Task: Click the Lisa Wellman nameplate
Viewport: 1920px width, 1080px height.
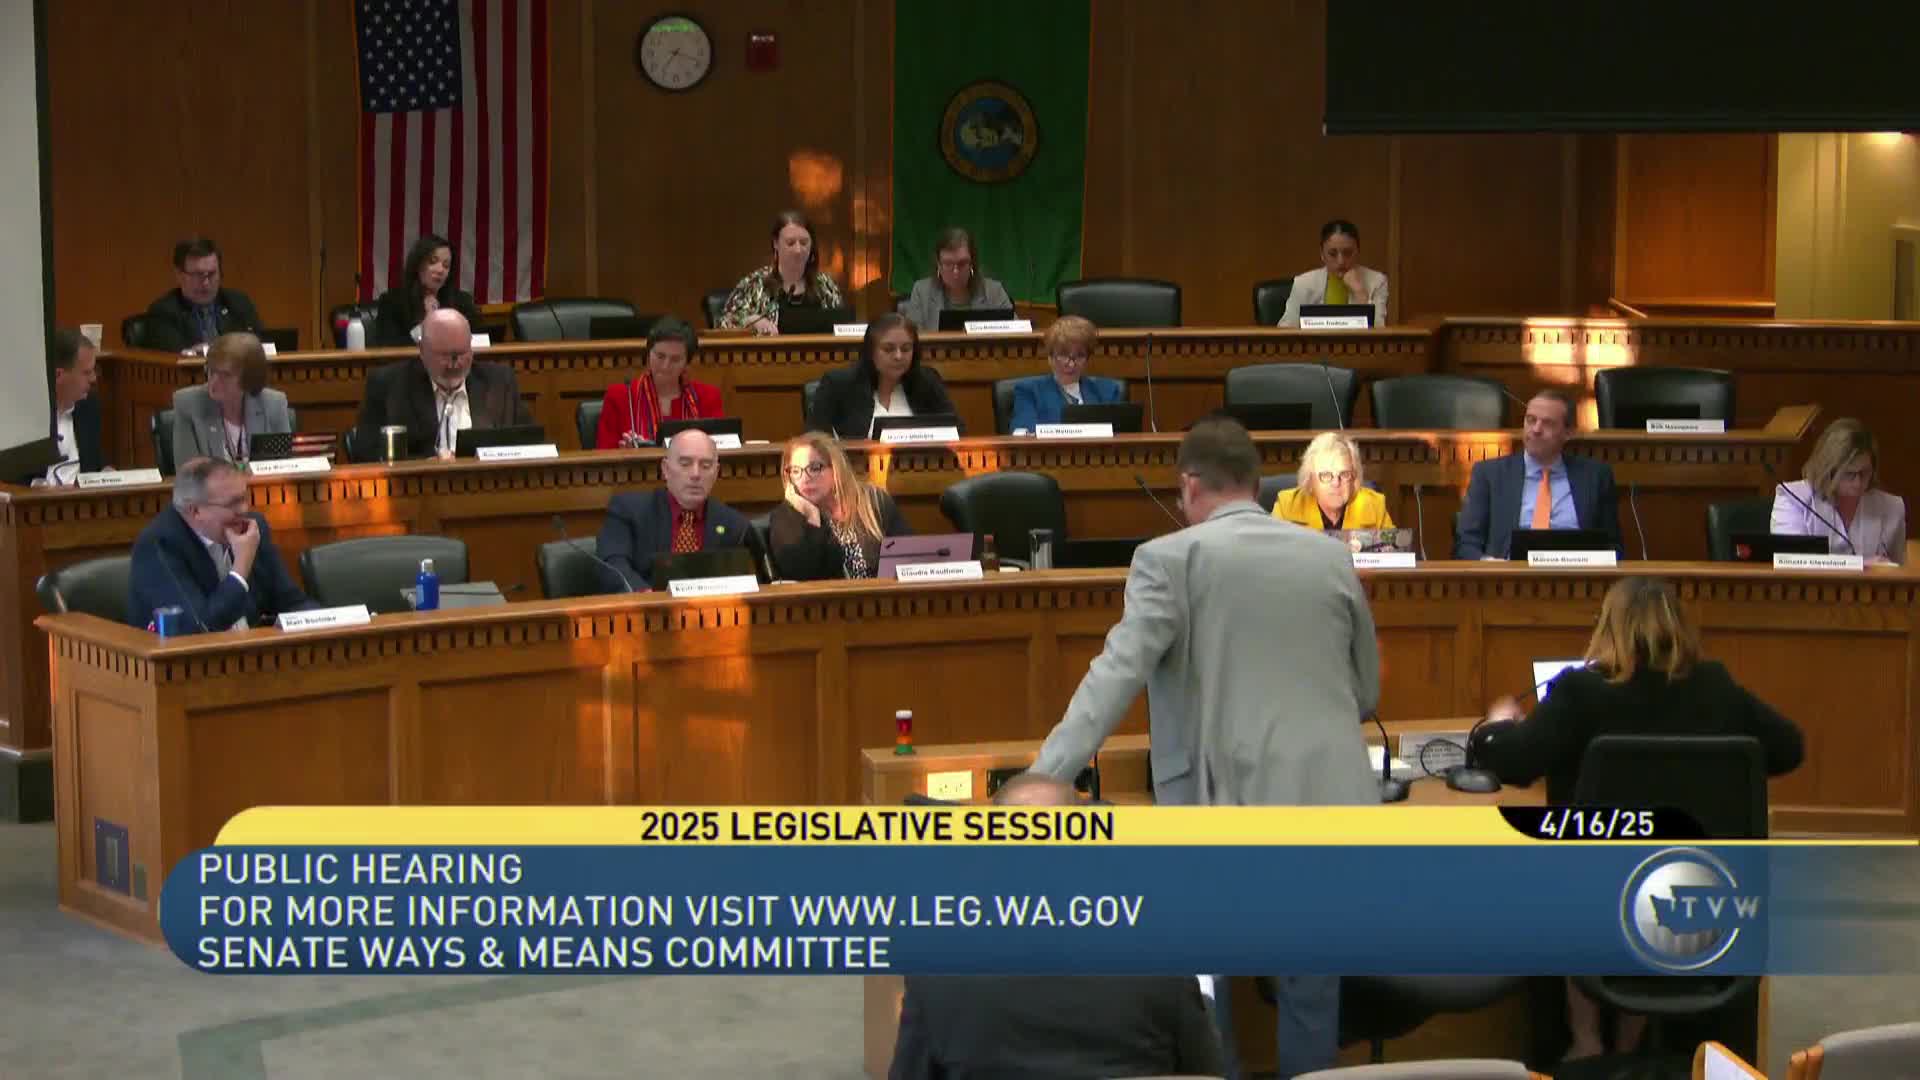Action: [x=1073, y=431]
